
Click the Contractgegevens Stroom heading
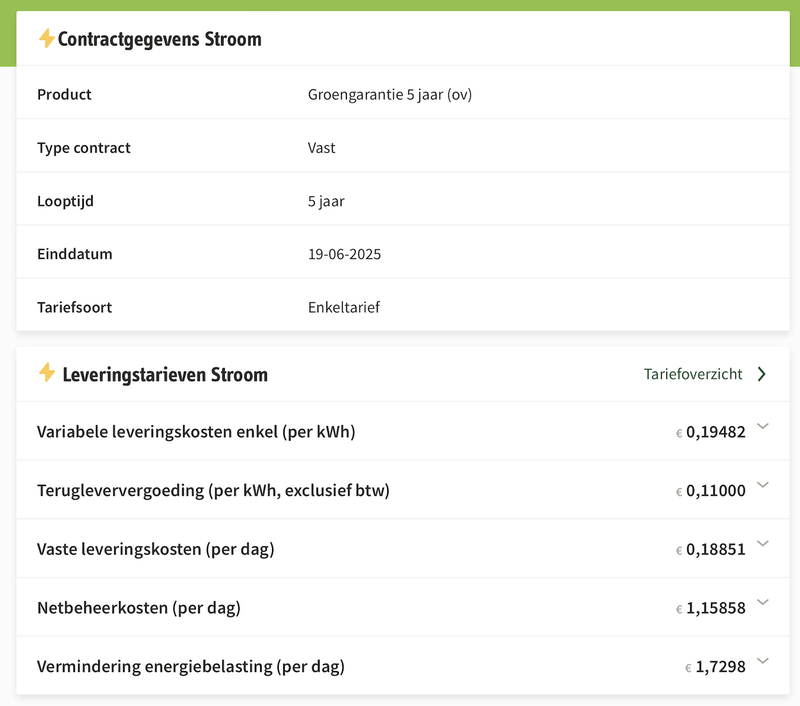tap(160, 40)
